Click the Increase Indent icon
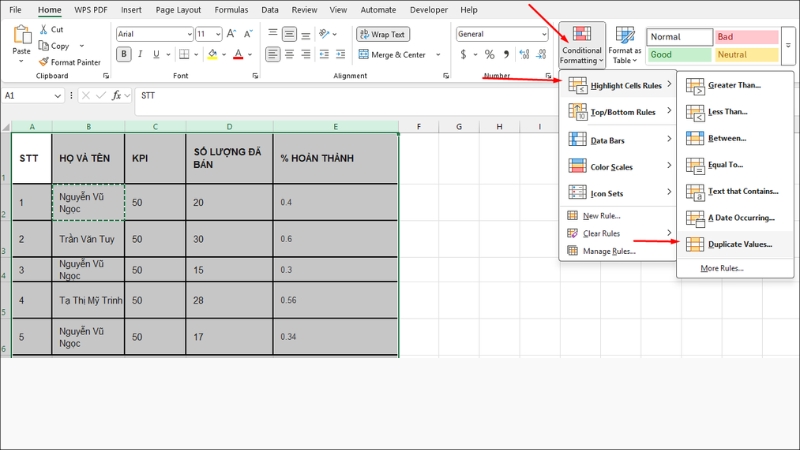This screenshot has height=450, width=800. click(x=340, y=54)
